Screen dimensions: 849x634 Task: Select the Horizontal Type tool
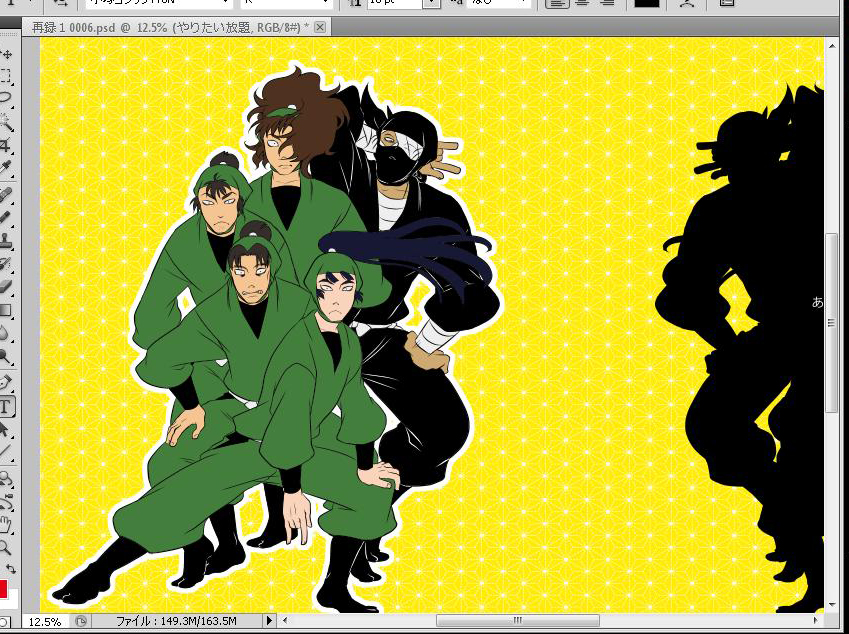[6, 406]
